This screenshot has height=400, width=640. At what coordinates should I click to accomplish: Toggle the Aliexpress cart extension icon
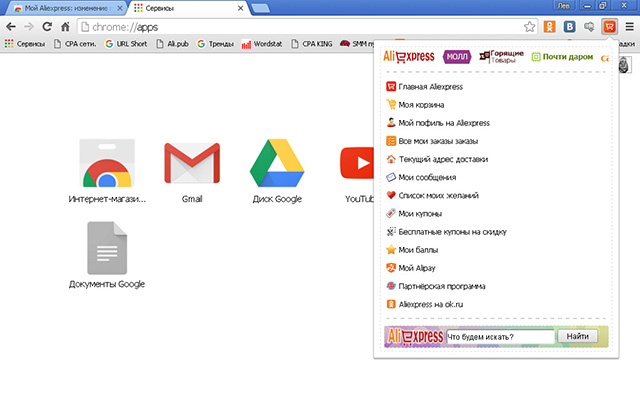(609, 27)
